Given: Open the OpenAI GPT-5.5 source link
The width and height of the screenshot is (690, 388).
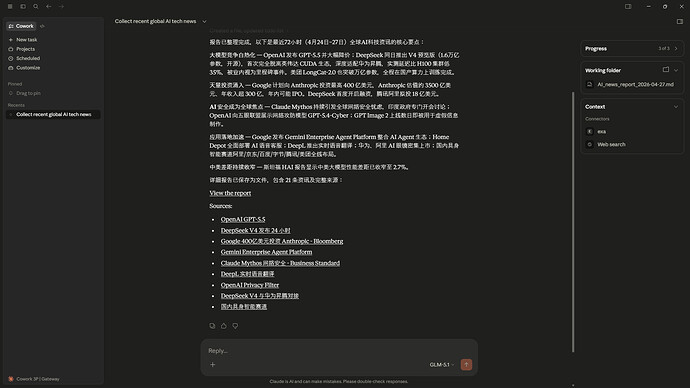Looking at the screenshot, I should (243, 220).
